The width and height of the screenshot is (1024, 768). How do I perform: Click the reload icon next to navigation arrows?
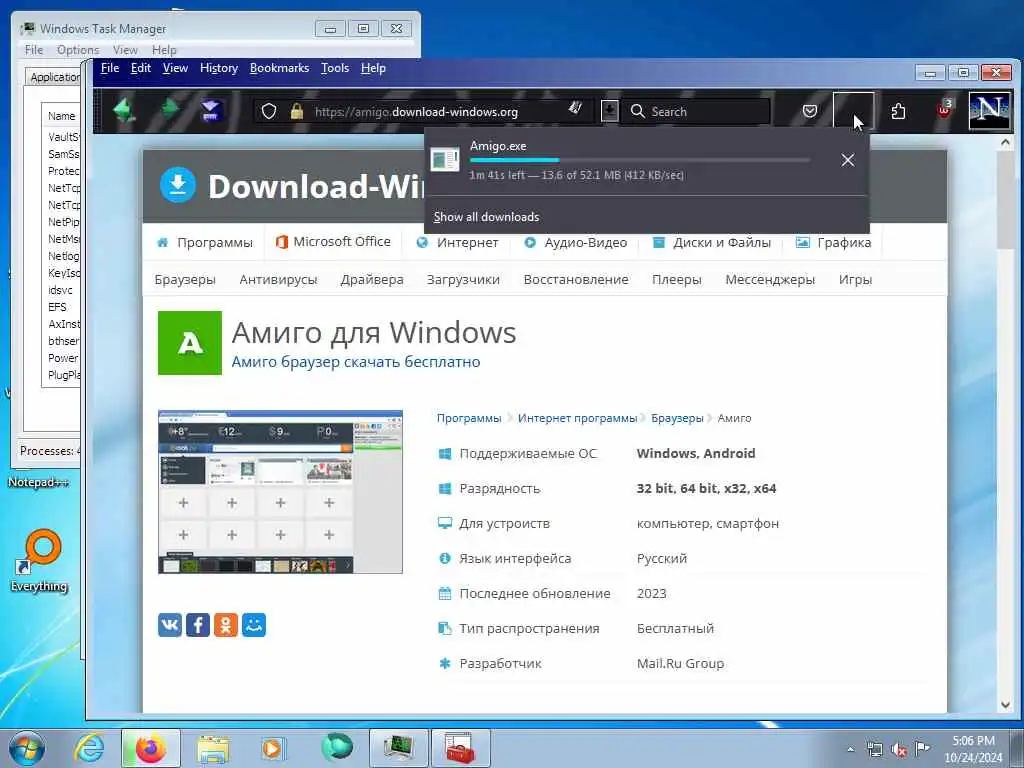coord(210,110)
